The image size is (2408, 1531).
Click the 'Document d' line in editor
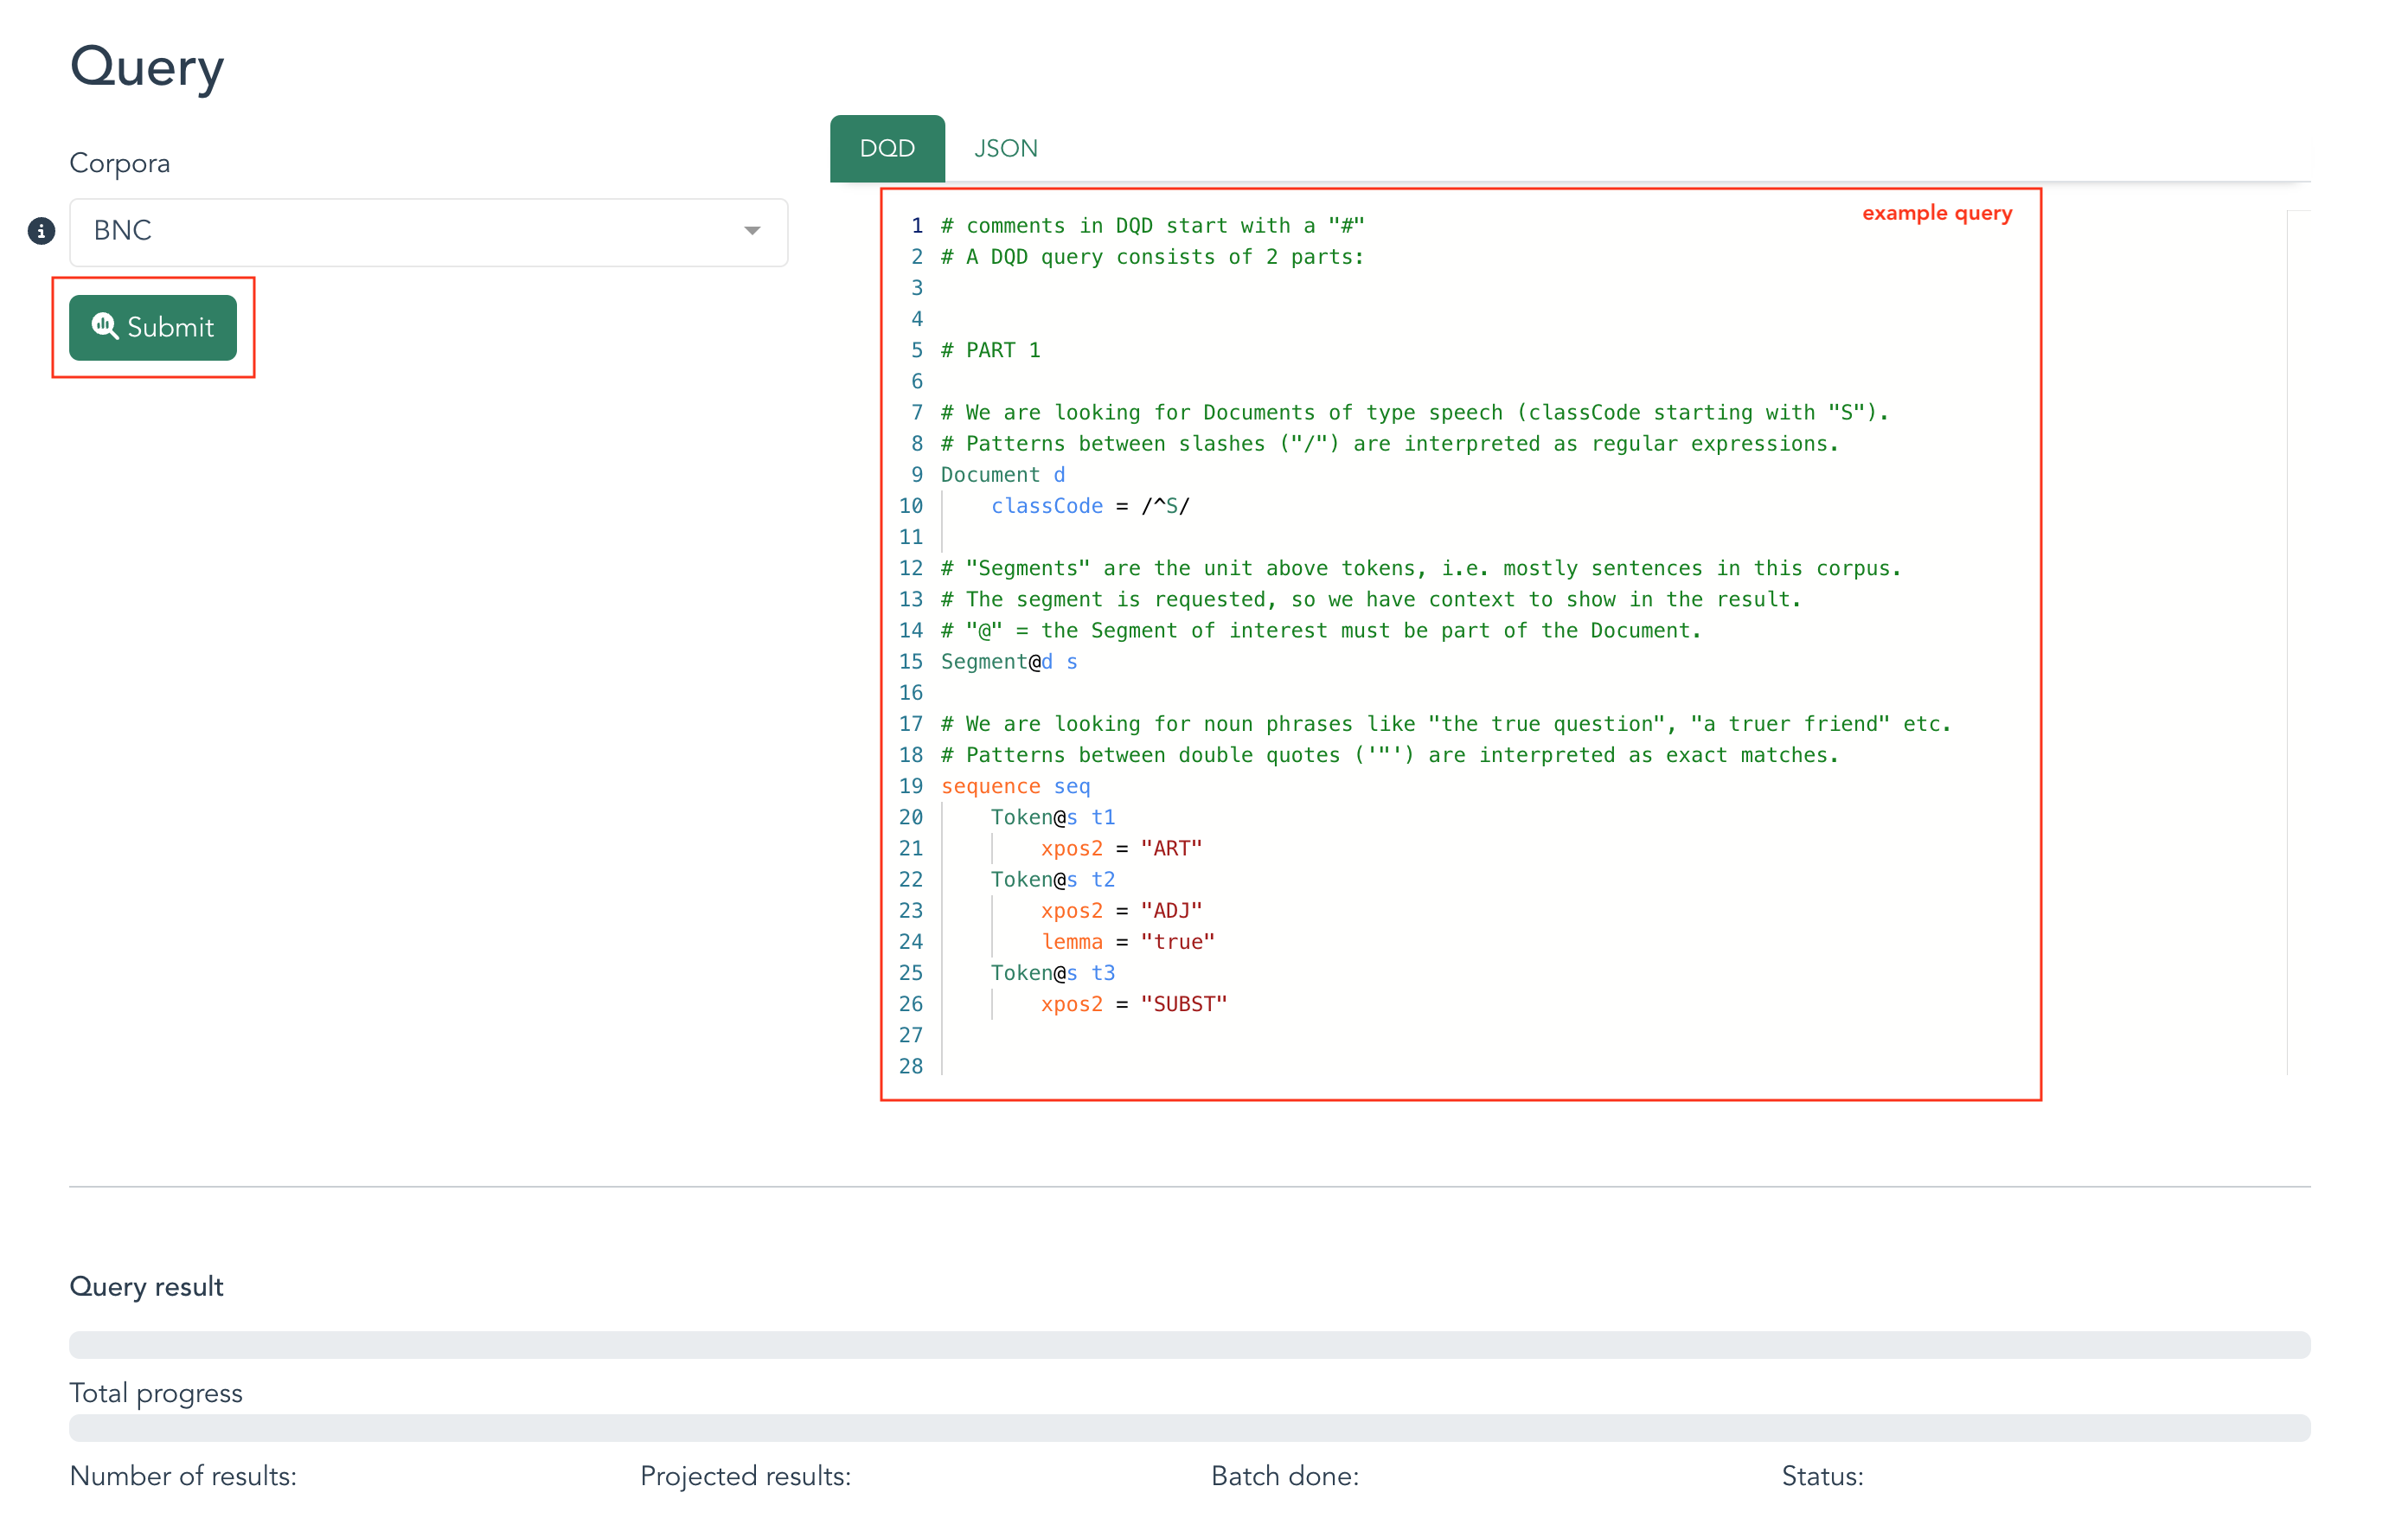tap(1003, 475)
